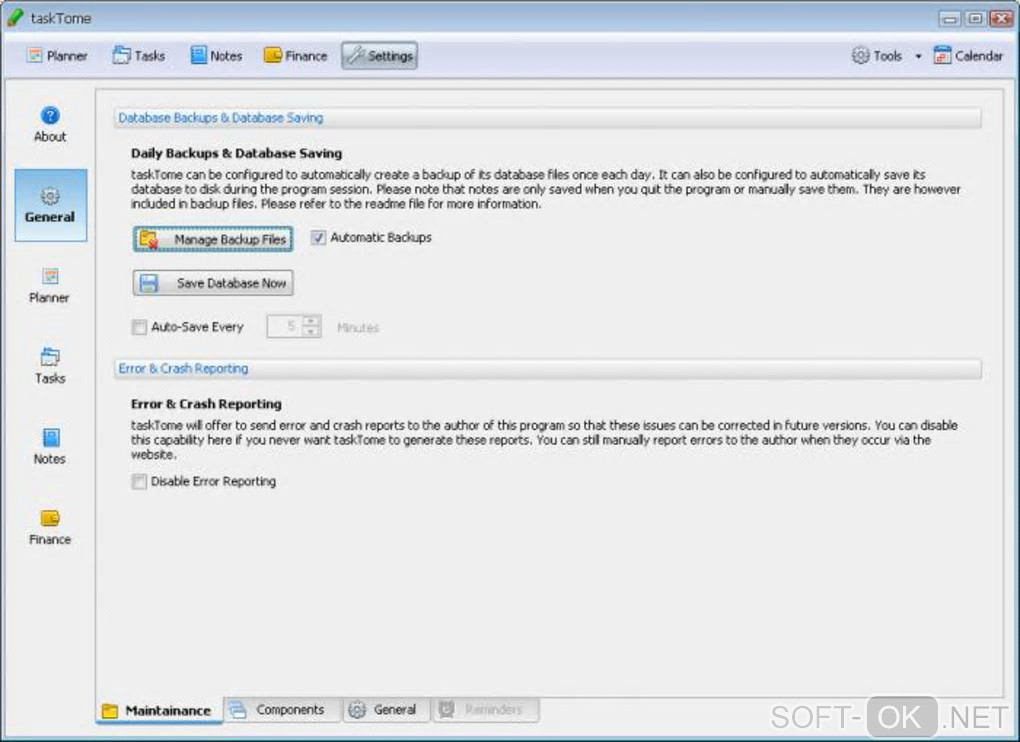
Task: Decrease auto-save minutes with down arrow
Action: (x=312, y=332)
